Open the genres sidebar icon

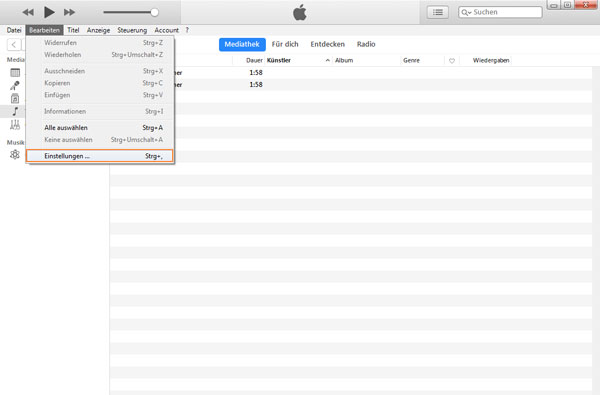[15, 124]
